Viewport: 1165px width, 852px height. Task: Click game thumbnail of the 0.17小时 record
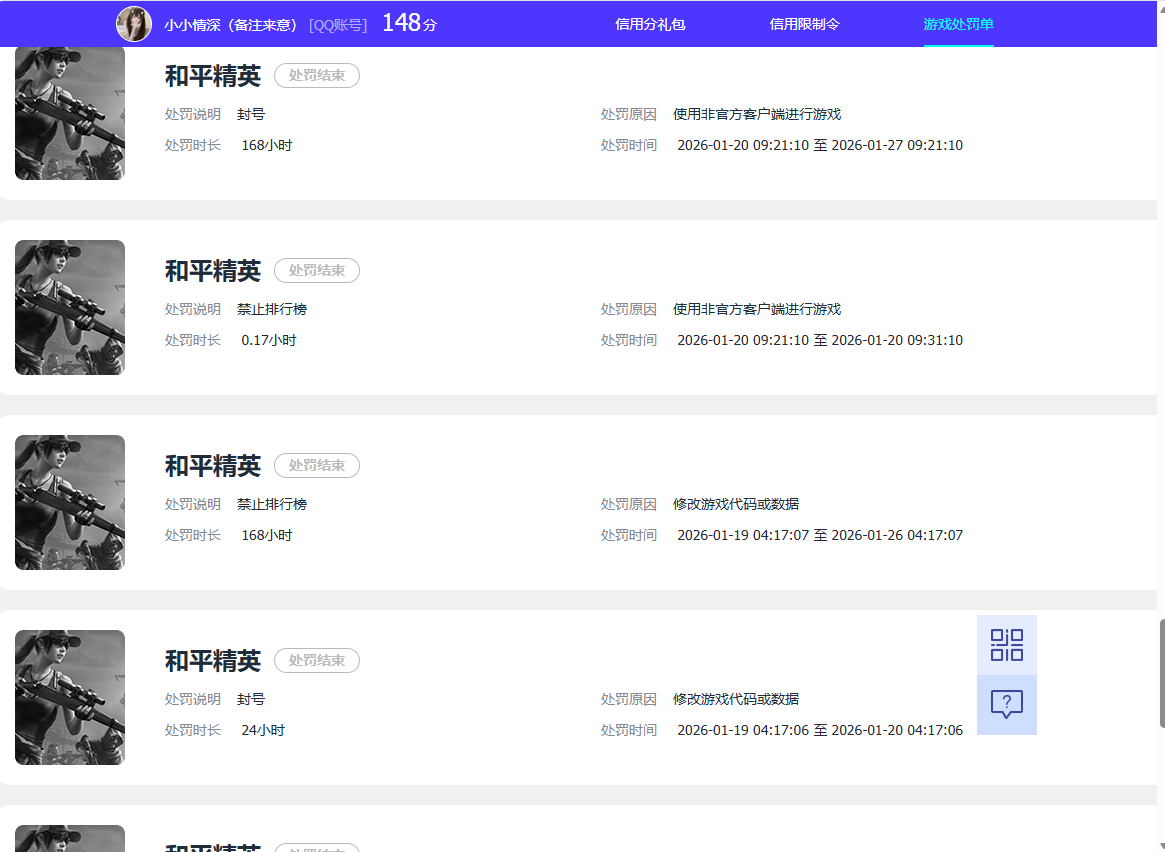(70, 307)
